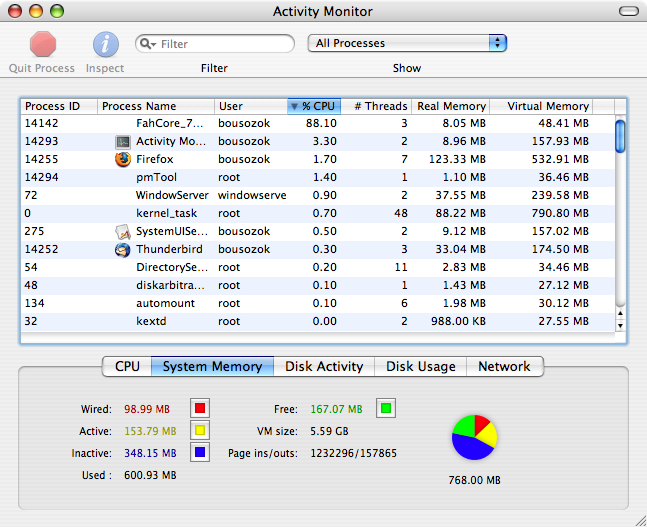Click the 988.00 KB memory value
The width and height of the screenshot is (647, 527).
pos(458,321)
